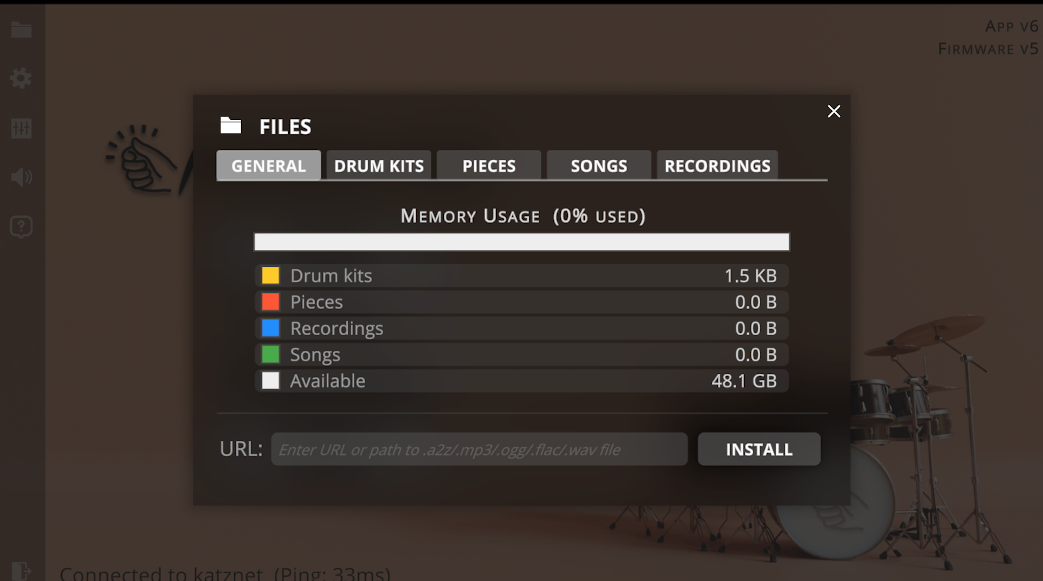Open the mixer panel in the sidebar
Screen dimensions: 1043x581
click(x=21, y=128)
